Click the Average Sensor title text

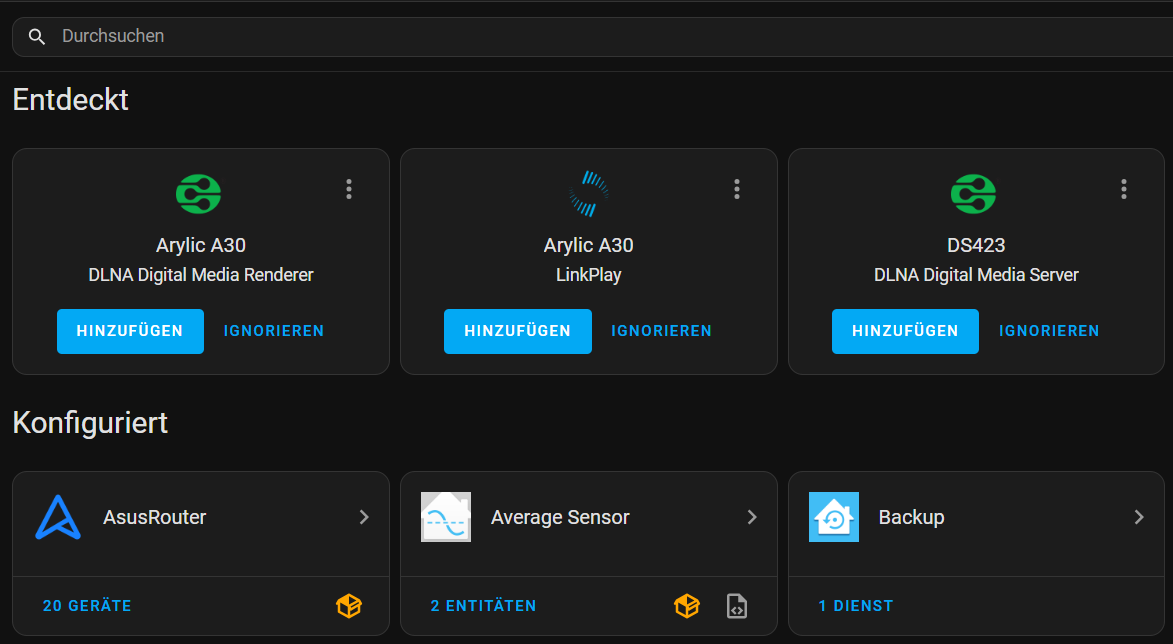click(560, 518)
